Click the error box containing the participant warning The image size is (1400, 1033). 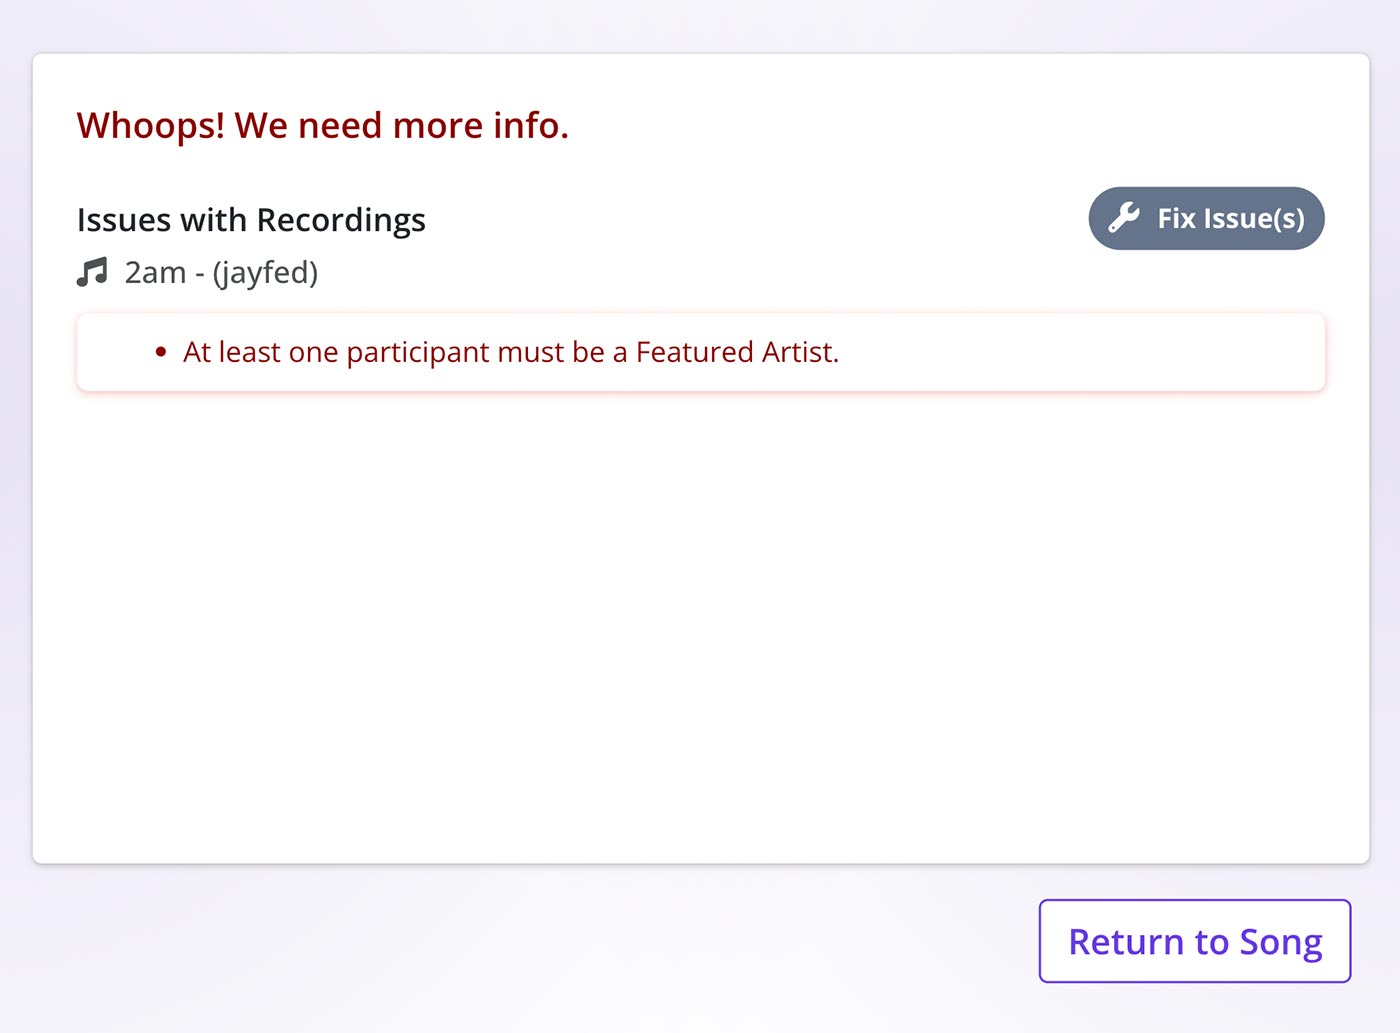tap(701, 352)
